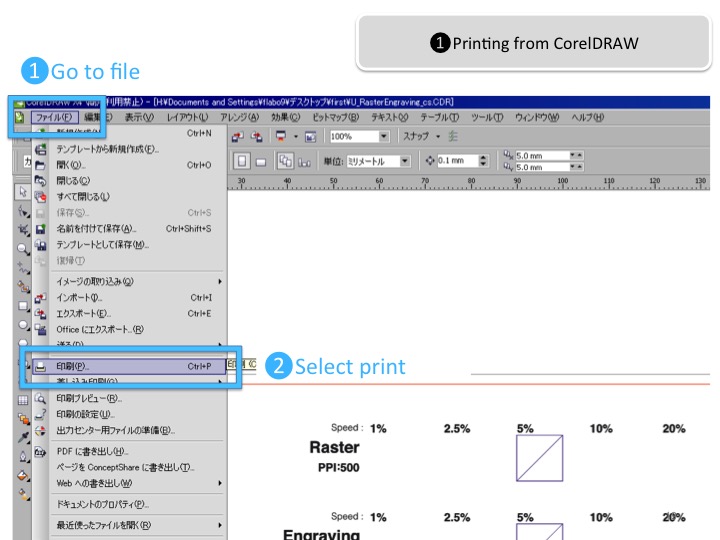The height and width of the screenshot is (540, 720).
Task: Open the ファイル(F) menu
Action: click(x=54, y=117)
